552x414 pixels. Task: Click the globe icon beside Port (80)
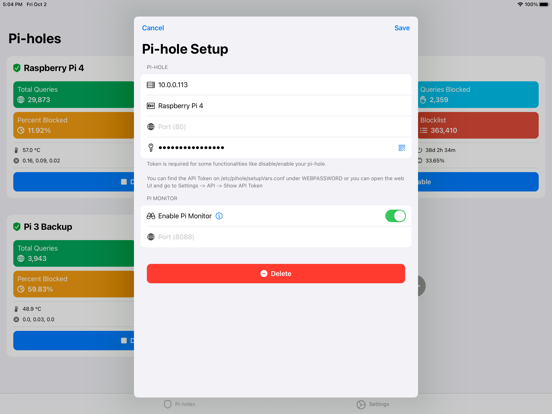[151, 127]
